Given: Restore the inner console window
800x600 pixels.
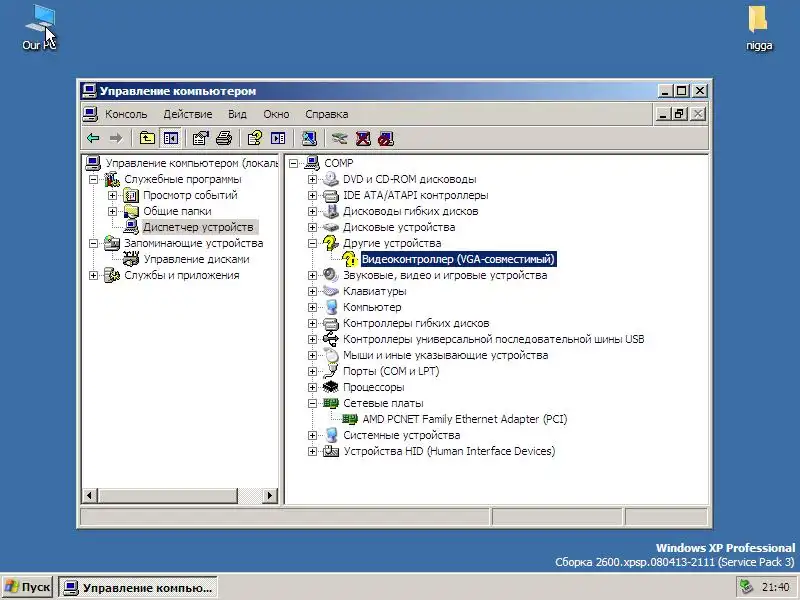Looking at the screenshot, I should click(x=679, y=114).
